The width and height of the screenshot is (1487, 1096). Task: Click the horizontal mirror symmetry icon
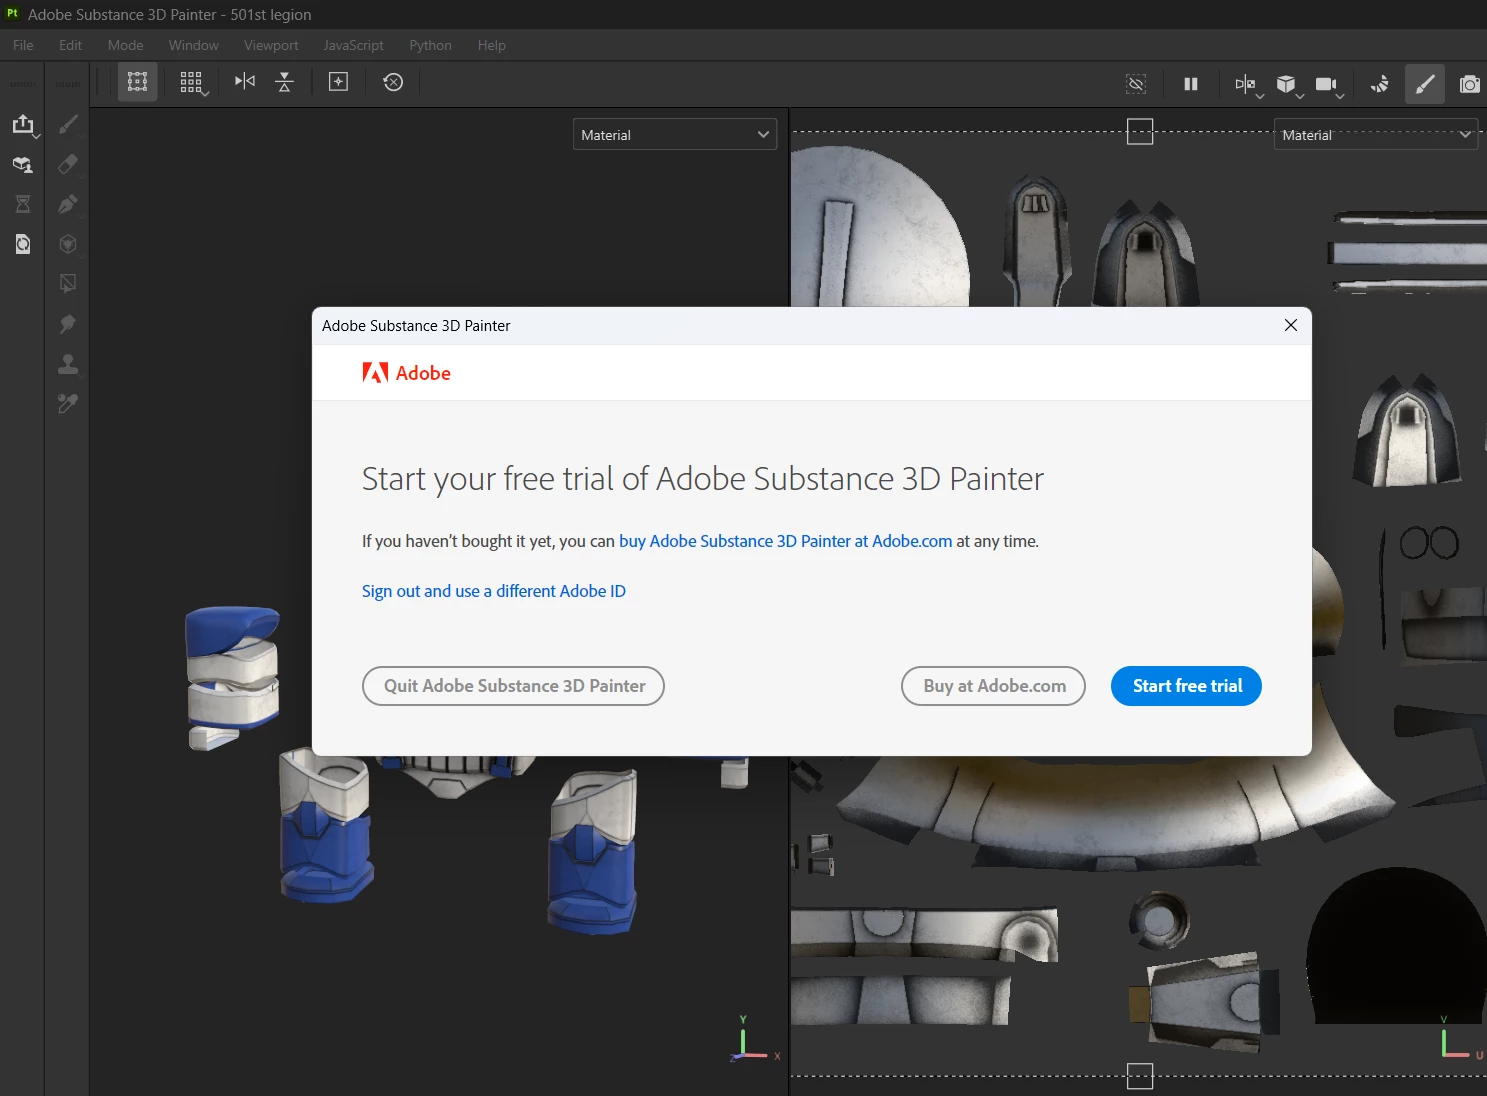point(245,81)
